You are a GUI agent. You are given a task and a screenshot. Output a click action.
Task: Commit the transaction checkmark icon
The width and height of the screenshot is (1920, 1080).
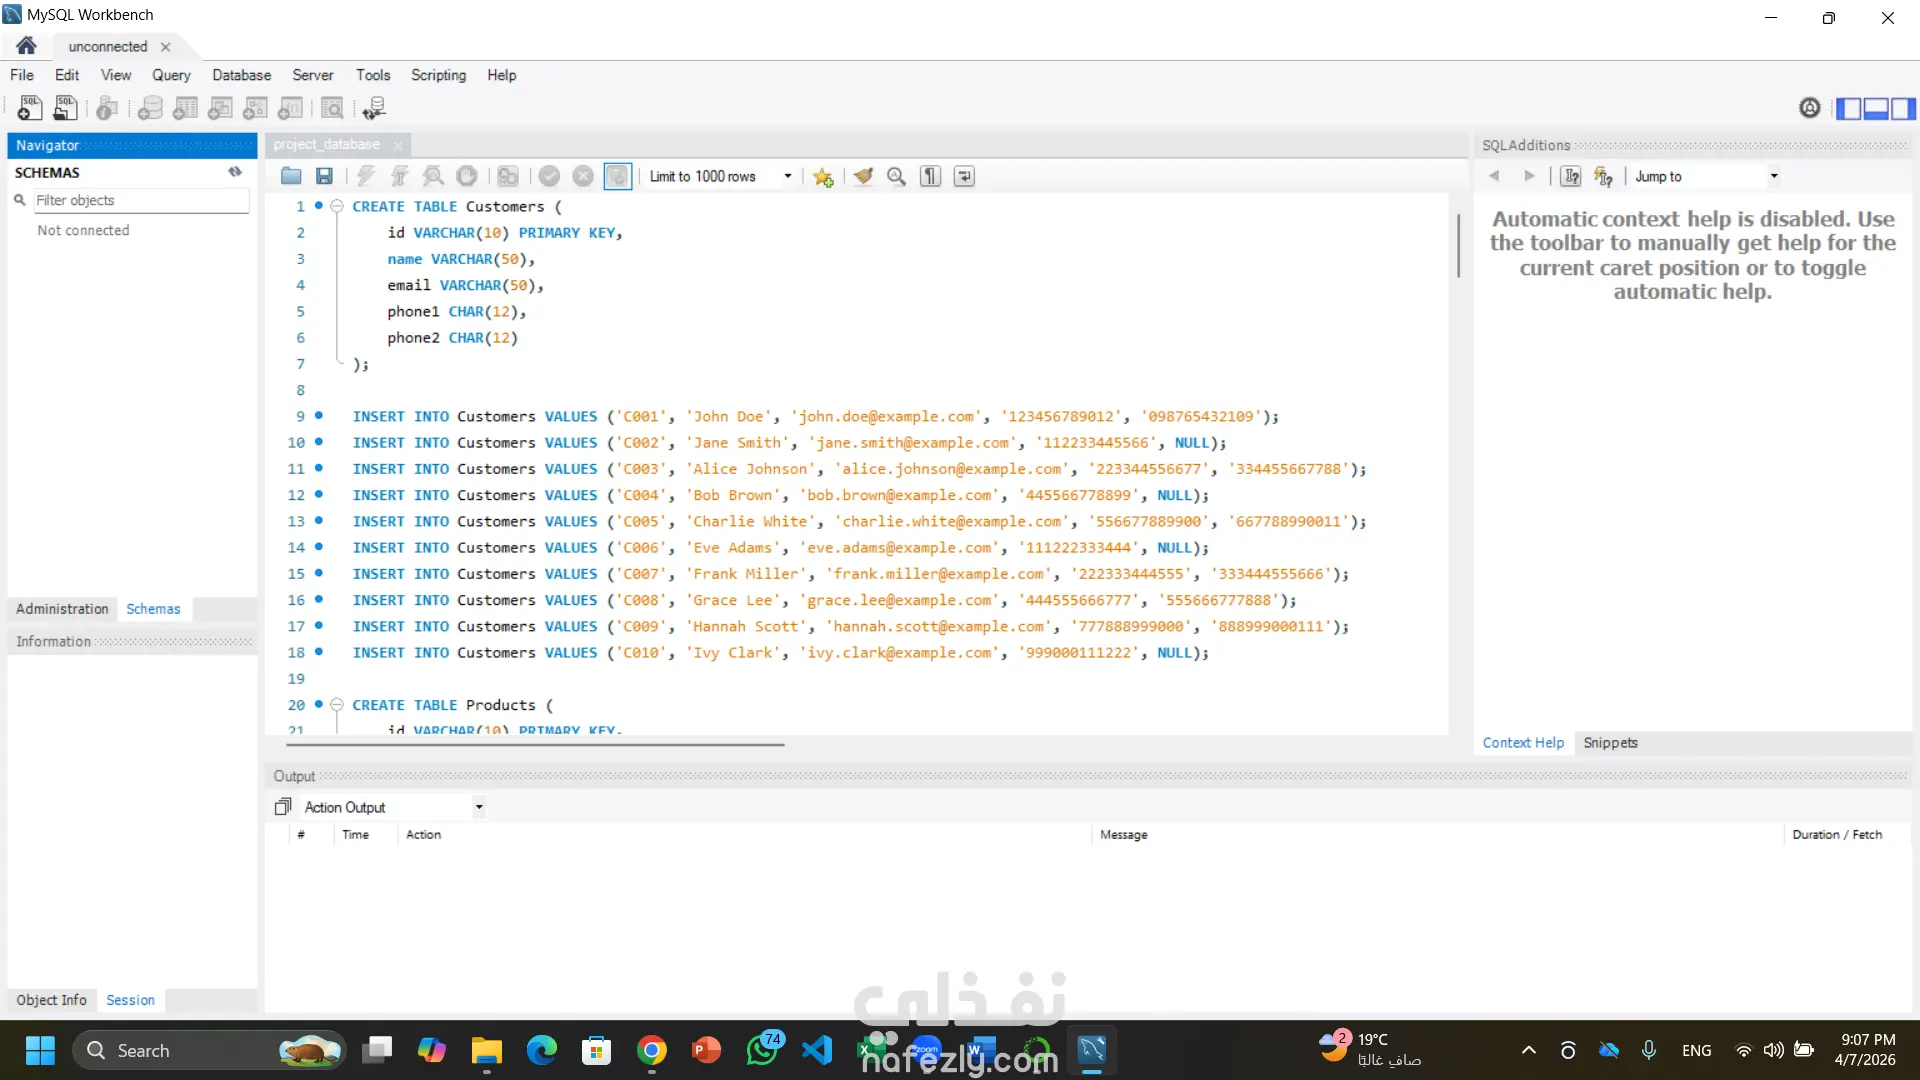point(549,176)
